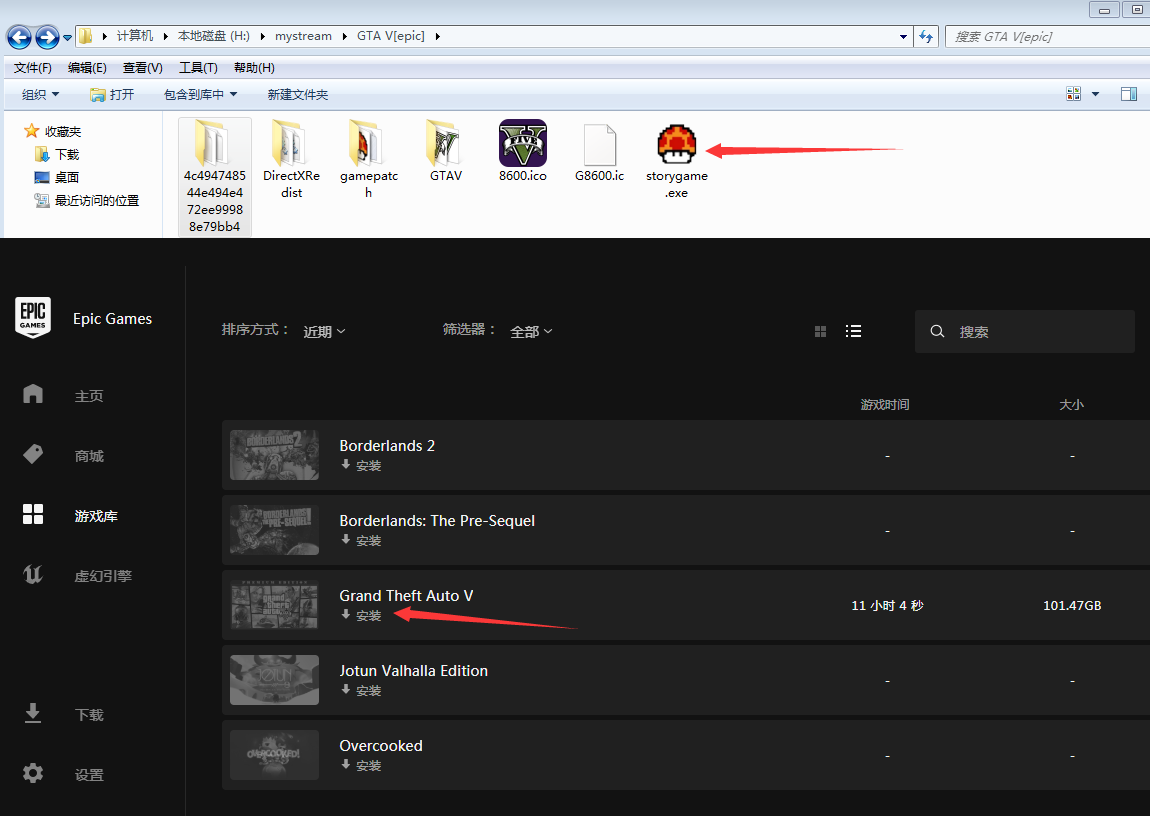This screenshot has height=816, width=1150.
Task: Click the Grand Theft Auto V title
Action: (406, 595)
